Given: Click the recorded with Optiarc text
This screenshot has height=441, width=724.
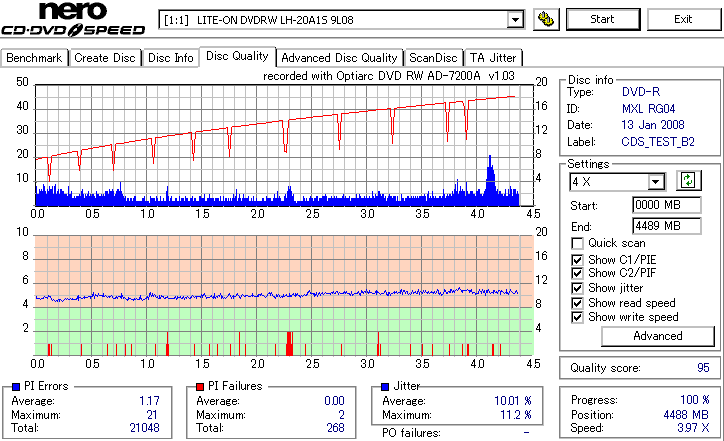Looking at the screenshot, I should (389, 76).
